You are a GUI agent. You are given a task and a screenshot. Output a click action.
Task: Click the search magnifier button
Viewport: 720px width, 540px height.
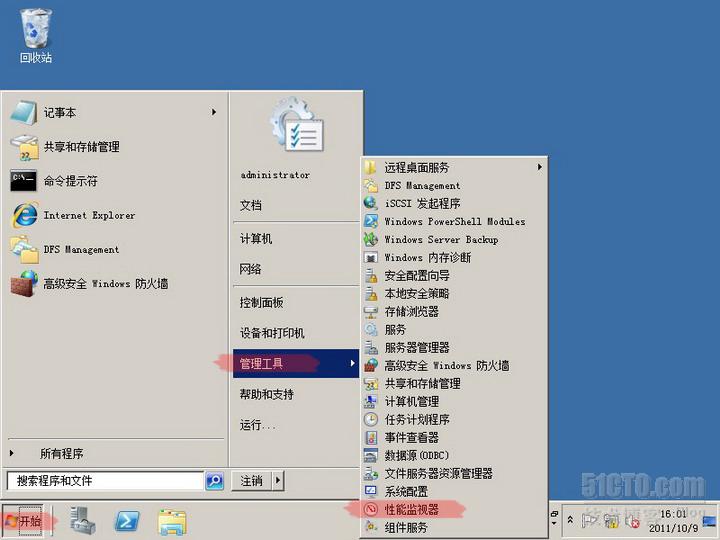tap(214, 481)
